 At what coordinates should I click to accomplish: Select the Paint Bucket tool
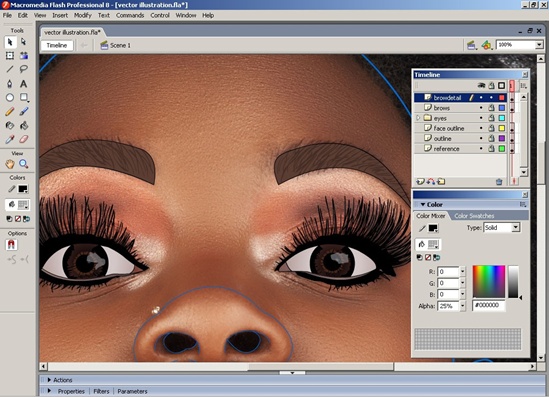[23, 125]
